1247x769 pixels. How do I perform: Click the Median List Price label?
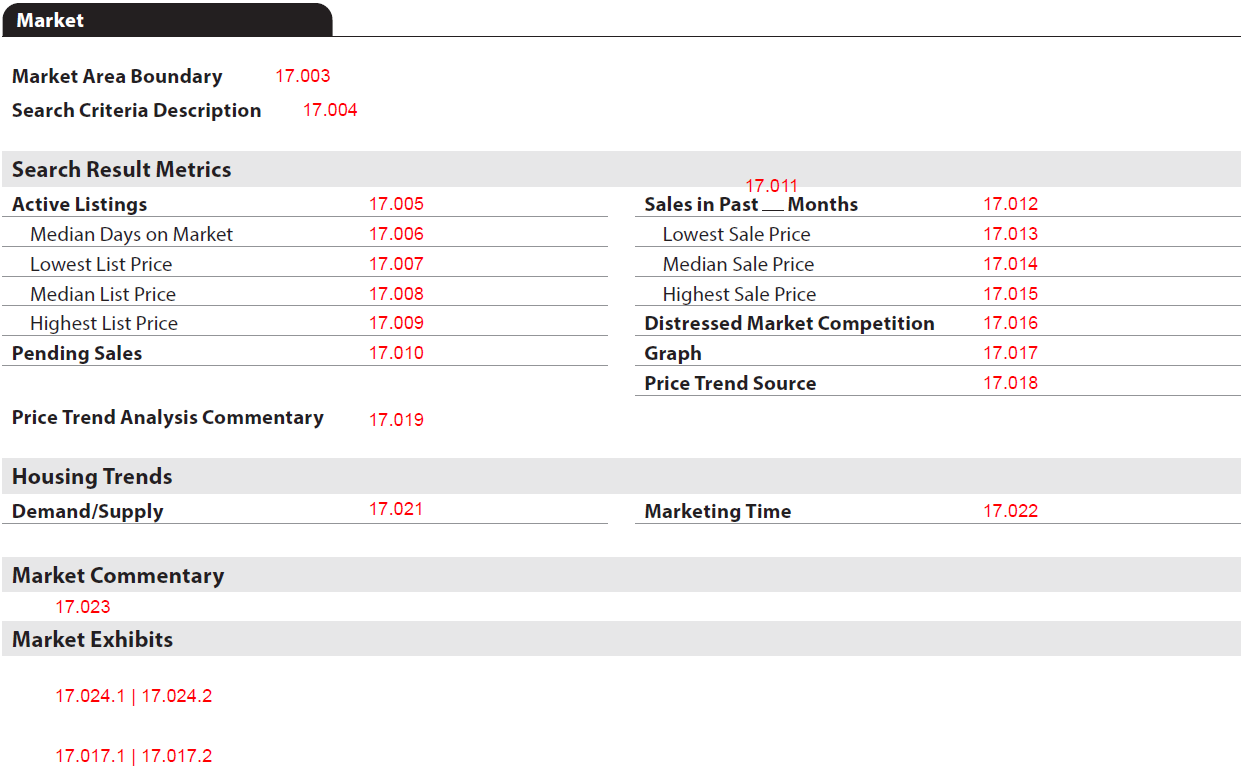click(x=103, y=294)
